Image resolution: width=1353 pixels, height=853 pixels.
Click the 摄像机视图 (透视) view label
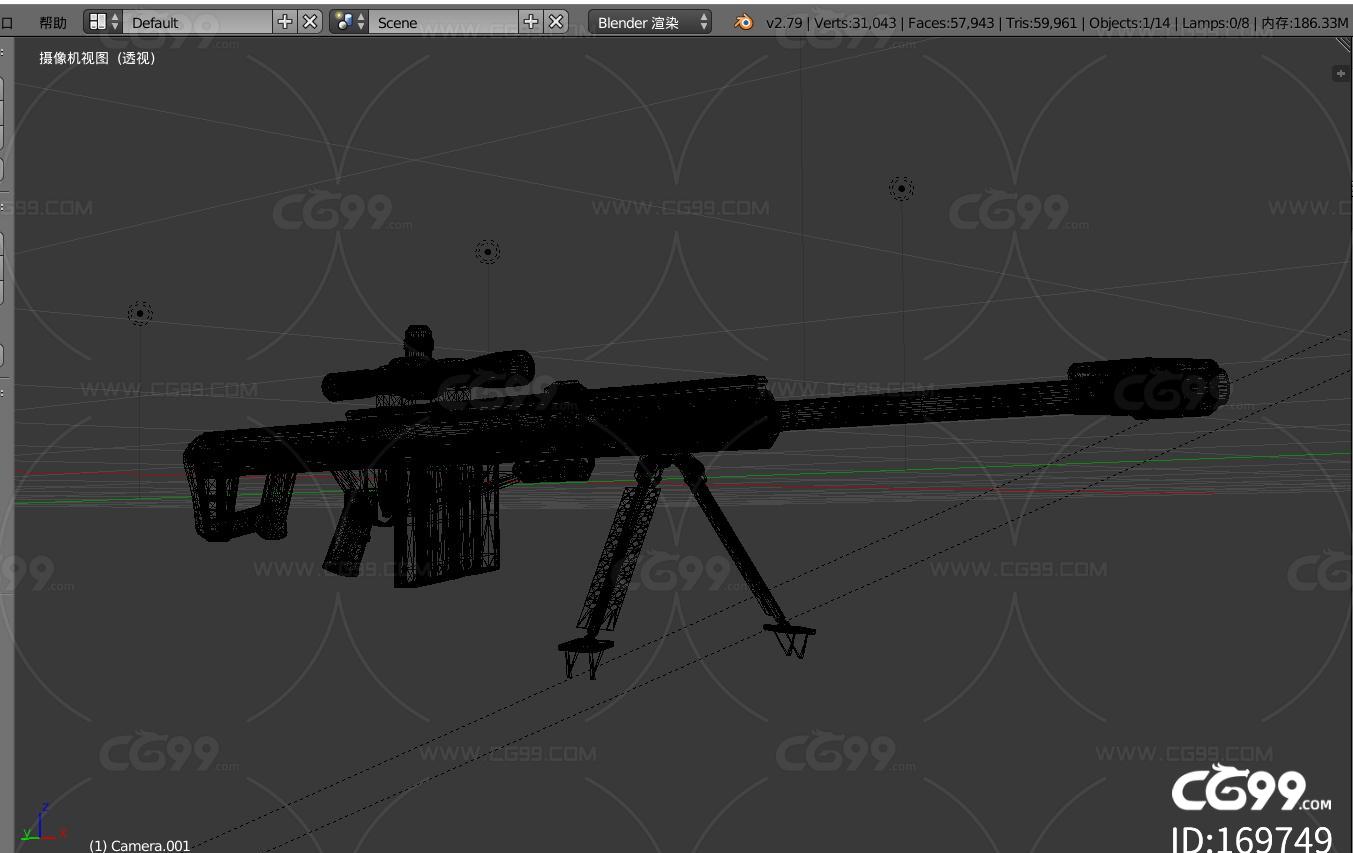(x=97, y=58)
